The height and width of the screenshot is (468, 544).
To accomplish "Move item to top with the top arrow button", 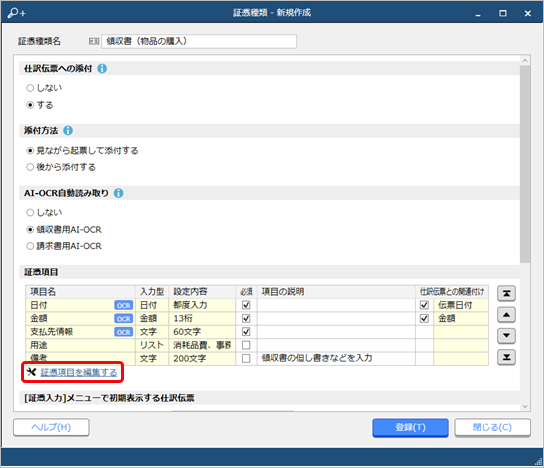I will click(x=506, y=293).
